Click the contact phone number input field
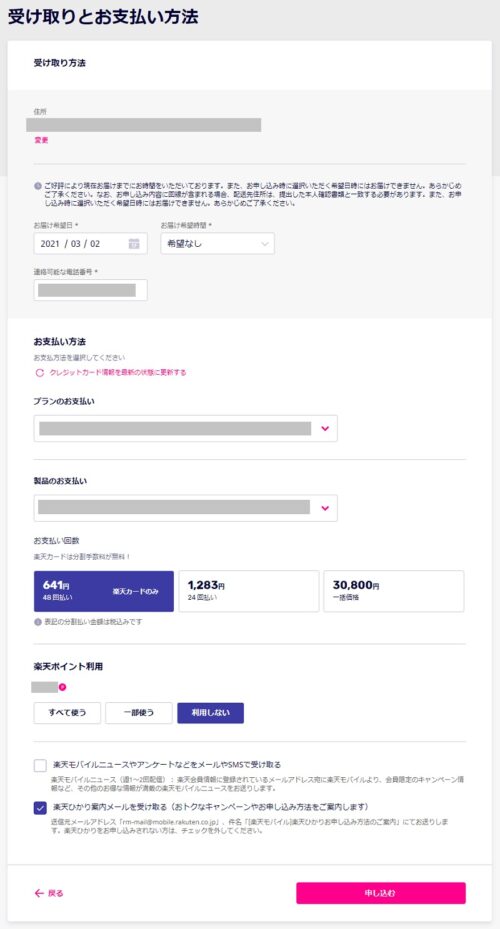500x929 pixels. 90,290
